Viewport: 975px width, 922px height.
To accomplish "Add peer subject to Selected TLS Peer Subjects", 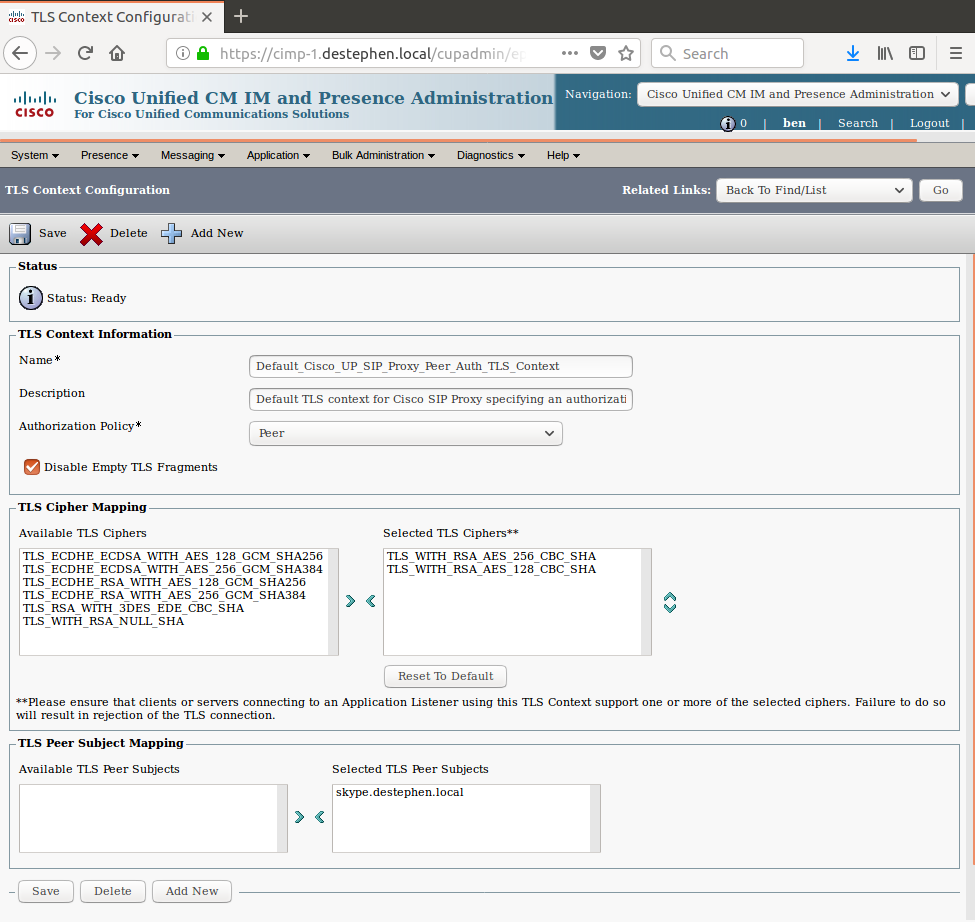I will (300, 817).
